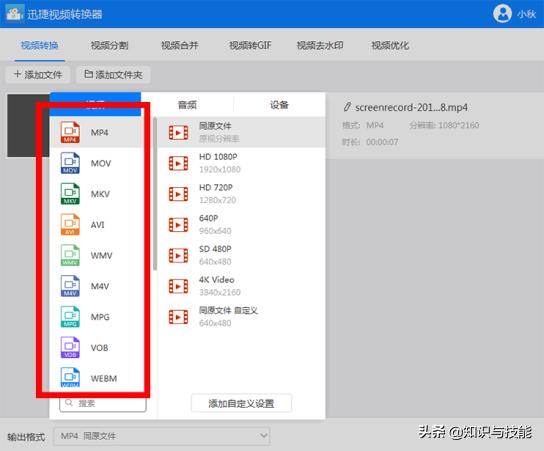
Task: Click the SD 480P label text
Action: (215, 249)
